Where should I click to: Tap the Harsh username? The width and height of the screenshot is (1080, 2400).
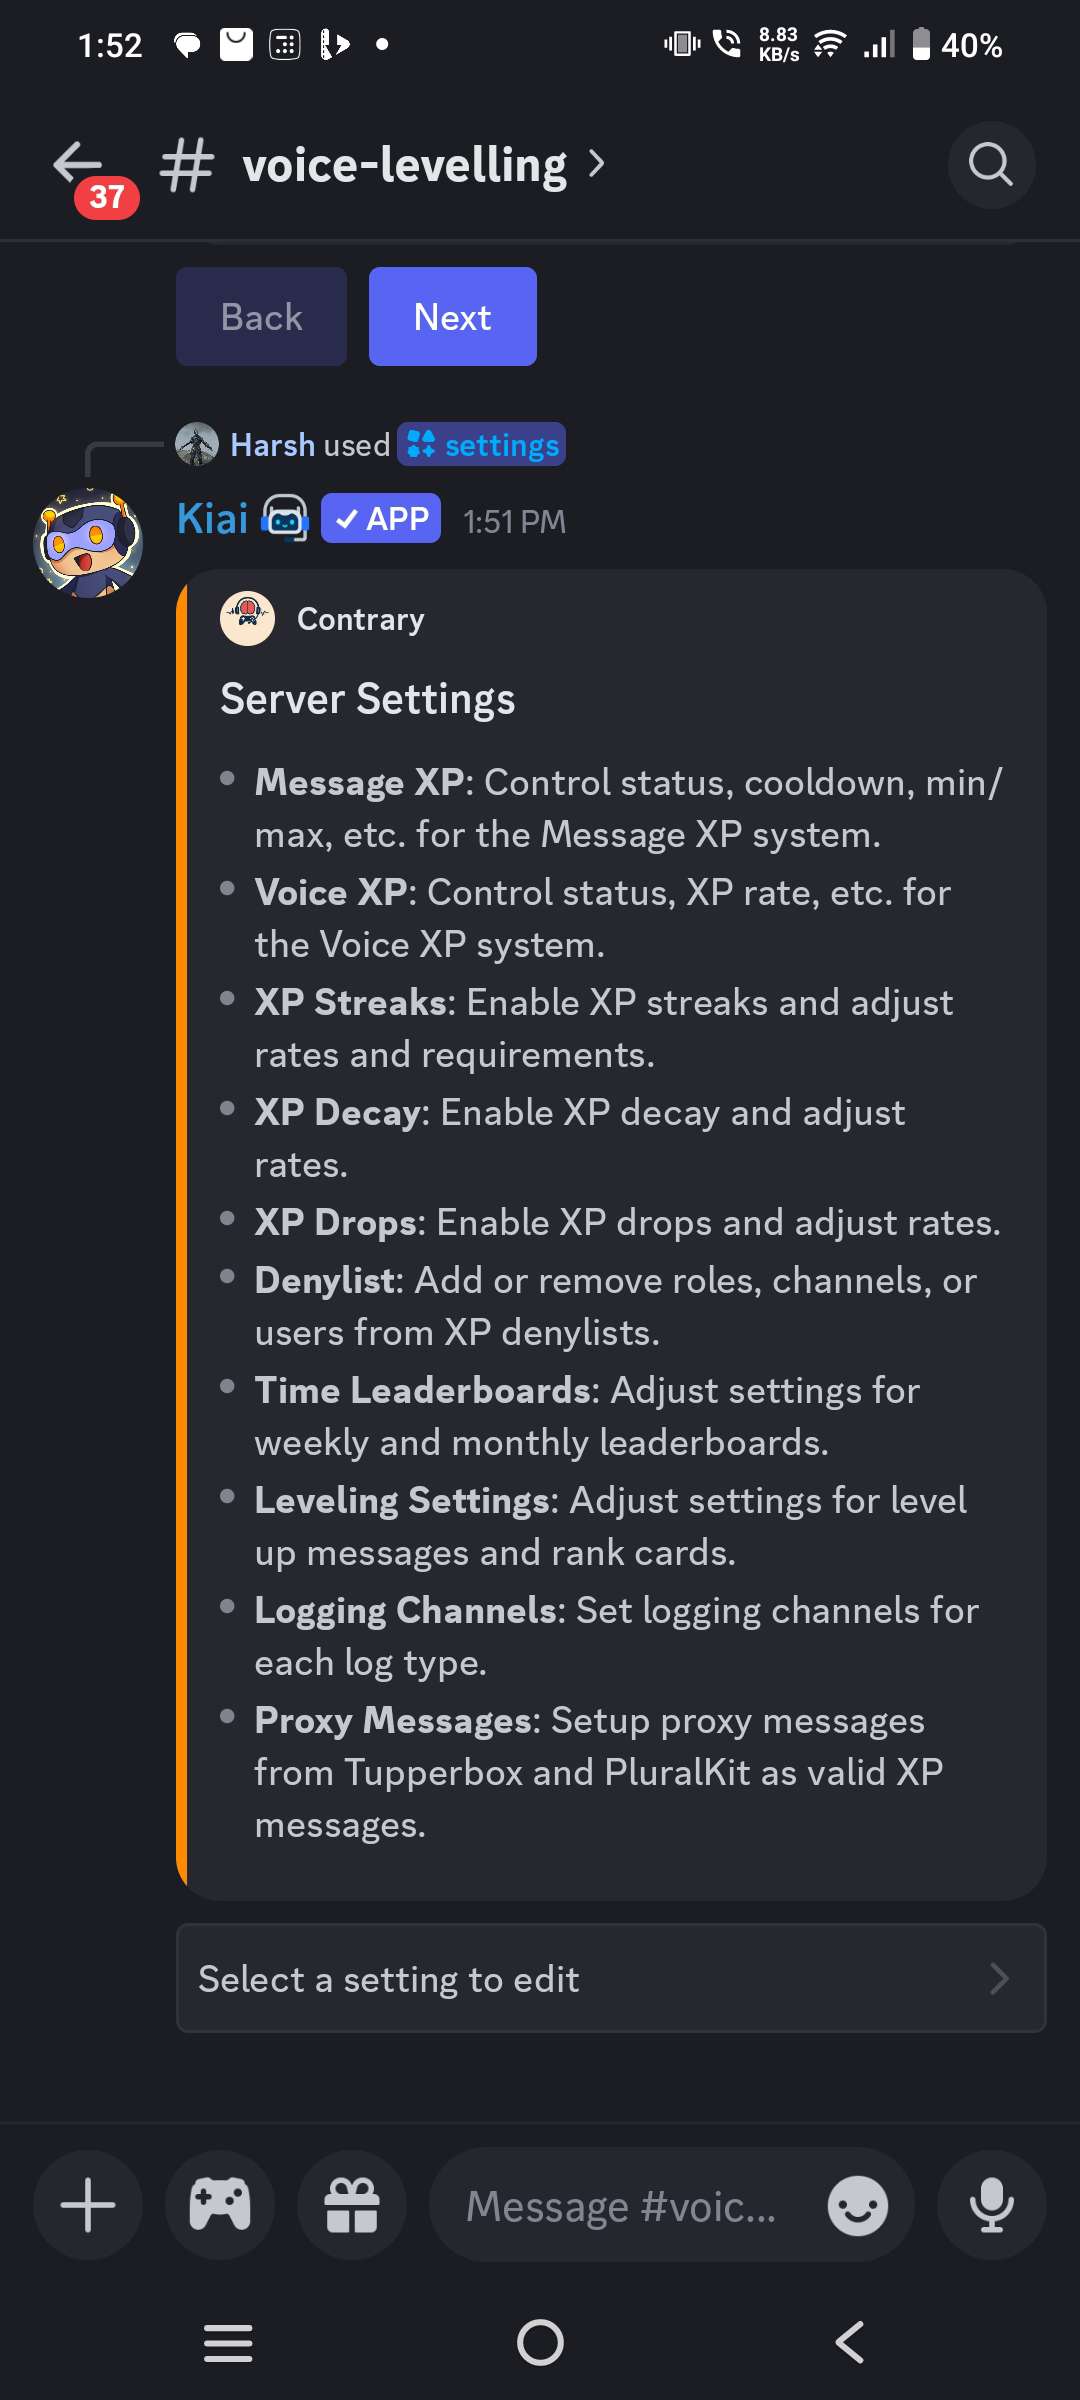tap(272, 445)
